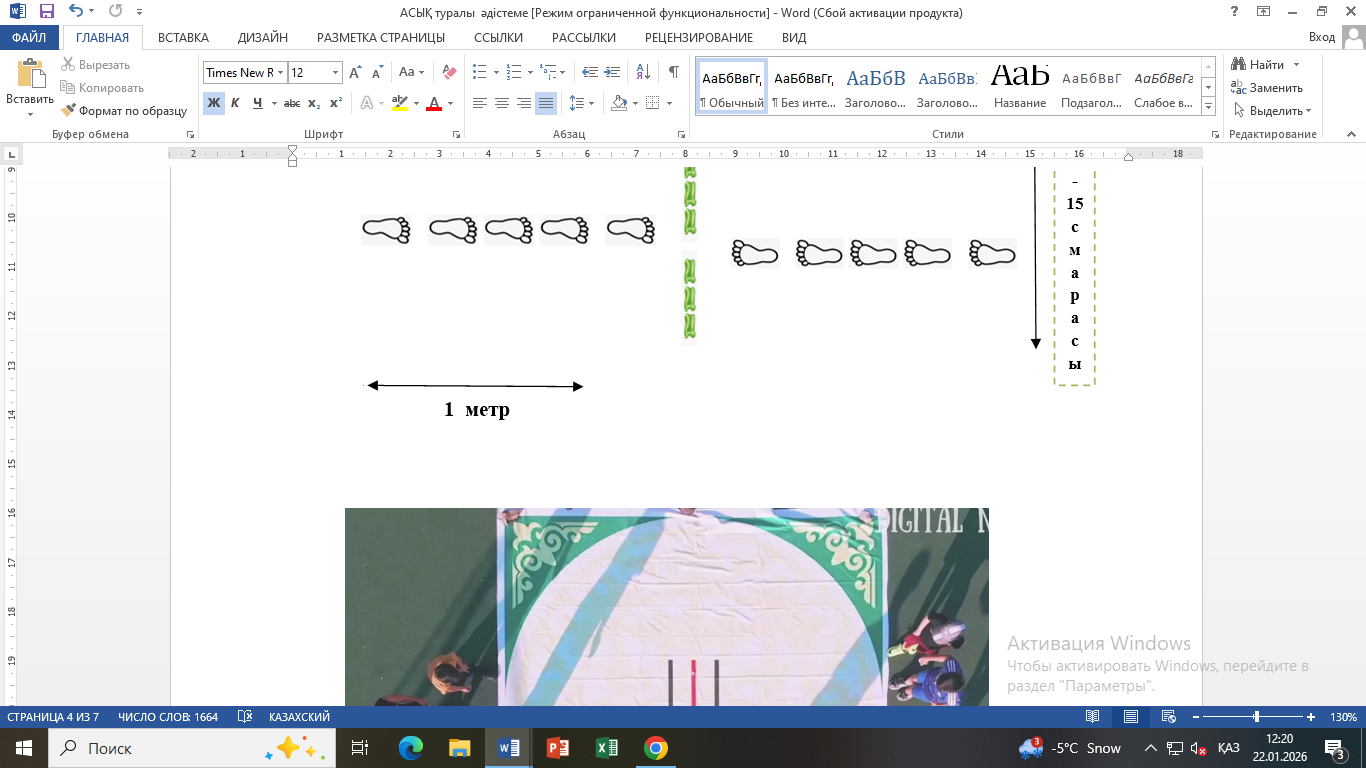This screenshot has height=768, width=1366.
Task: Redo the last undone action
Action: [115, 12]
